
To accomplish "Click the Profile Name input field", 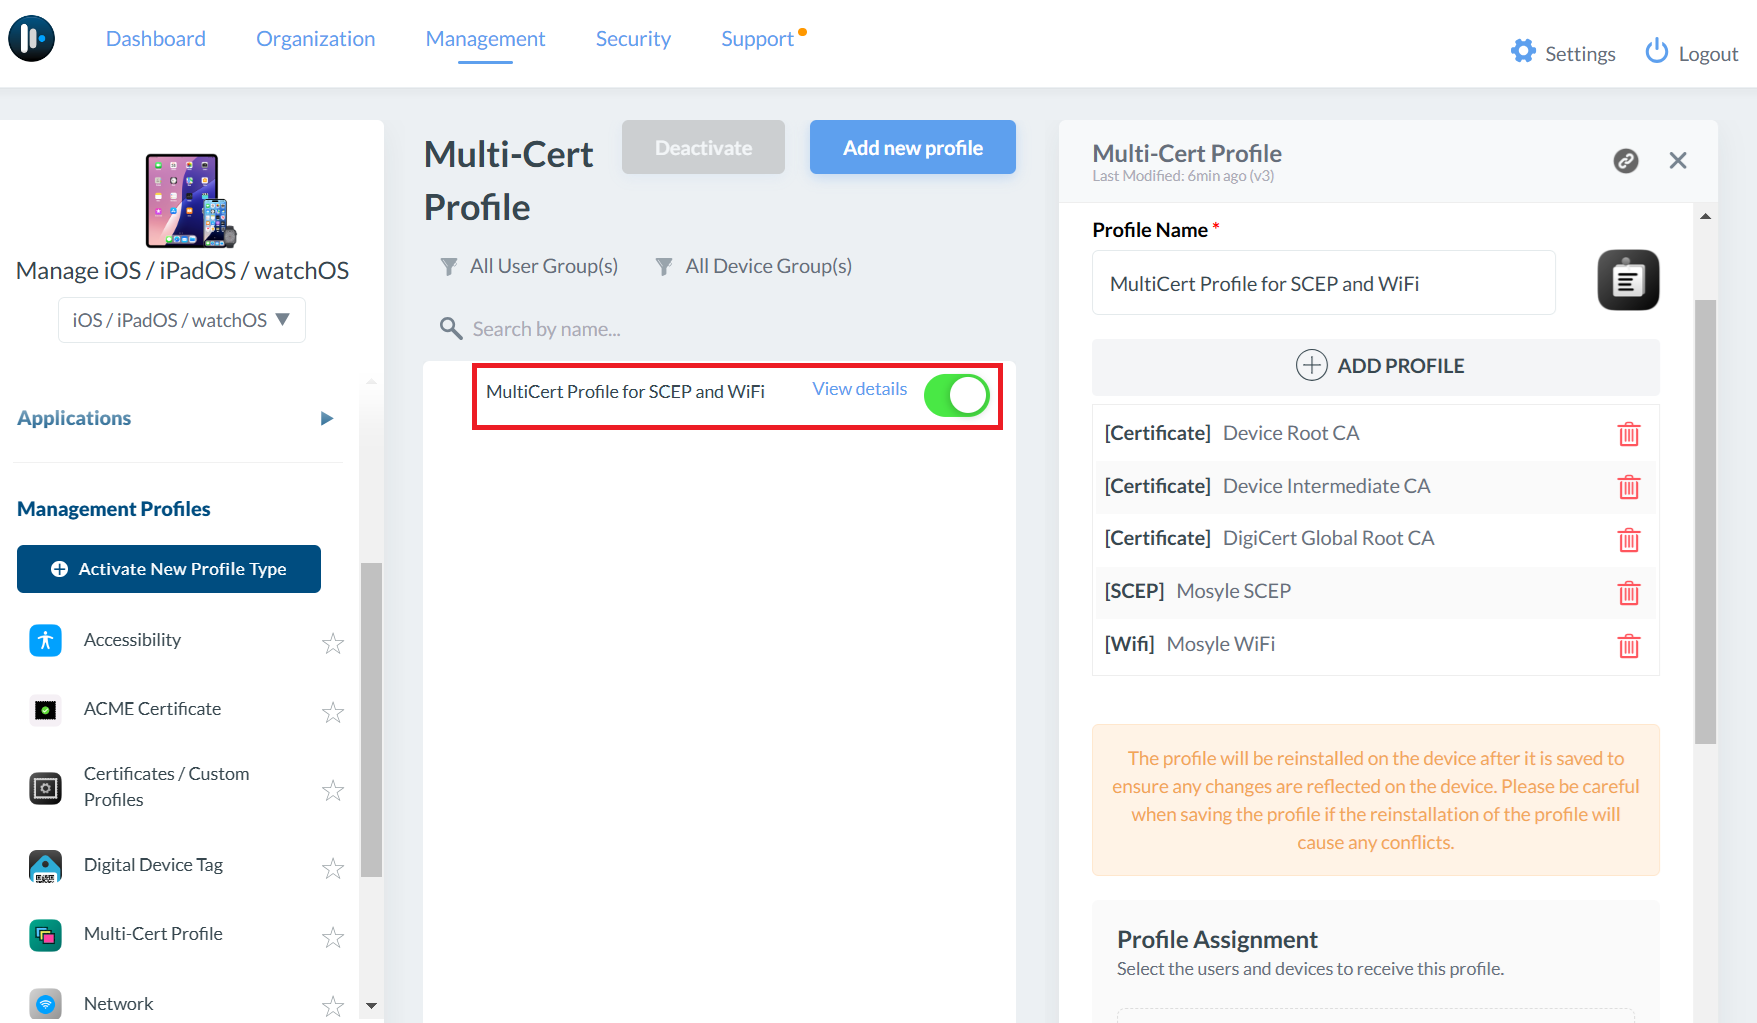I will pyautogui.click(x=1324, y=283).
